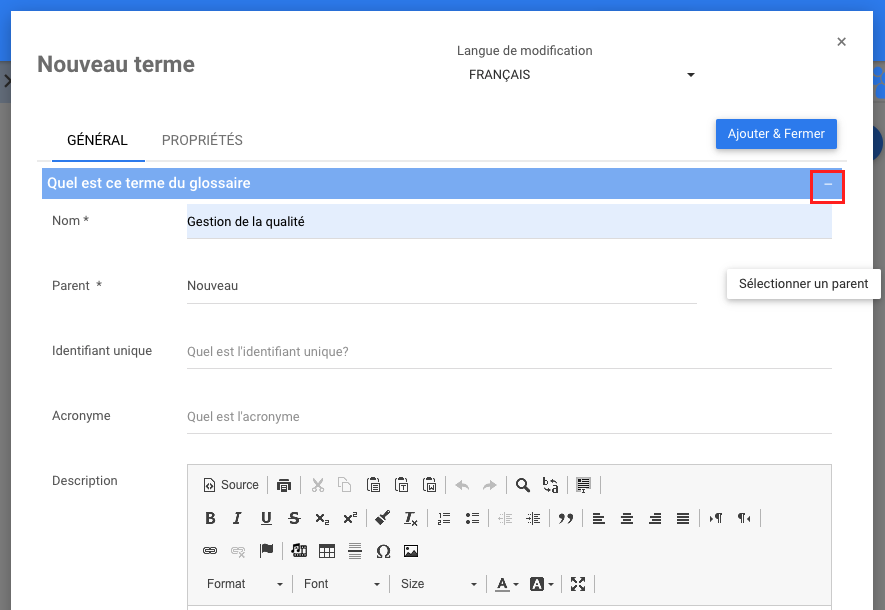The width and height of the screenshot is (885, 610).
Task: Set text direction left to right
Action: (716, 518)
